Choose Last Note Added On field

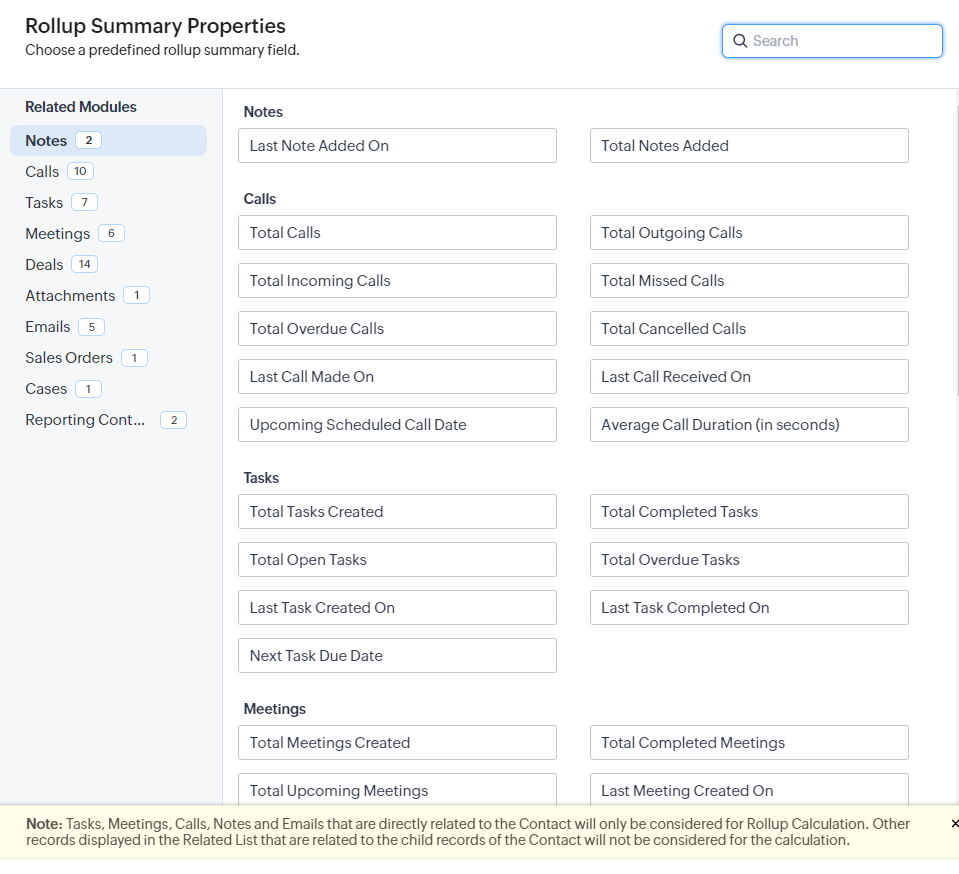pos(397,146)
